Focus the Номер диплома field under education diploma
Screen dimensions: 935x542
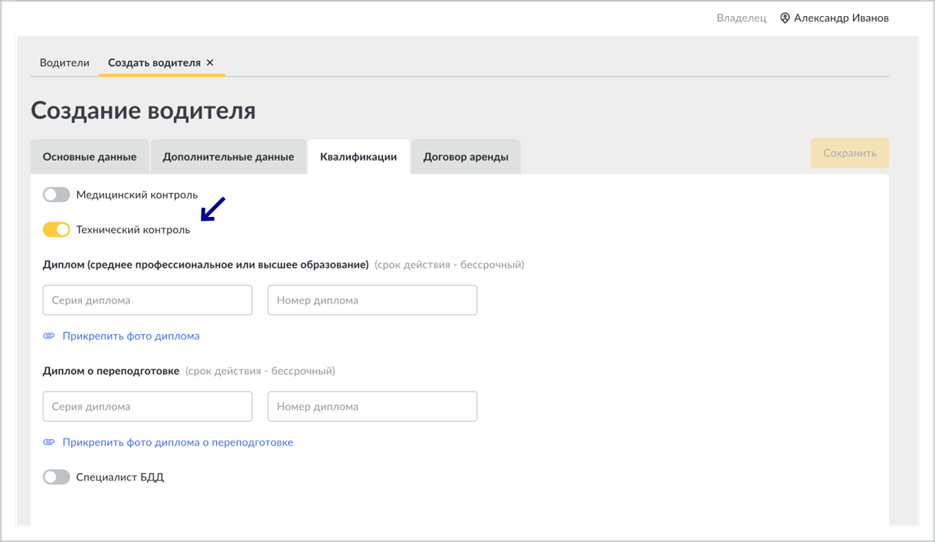point(372,300)
